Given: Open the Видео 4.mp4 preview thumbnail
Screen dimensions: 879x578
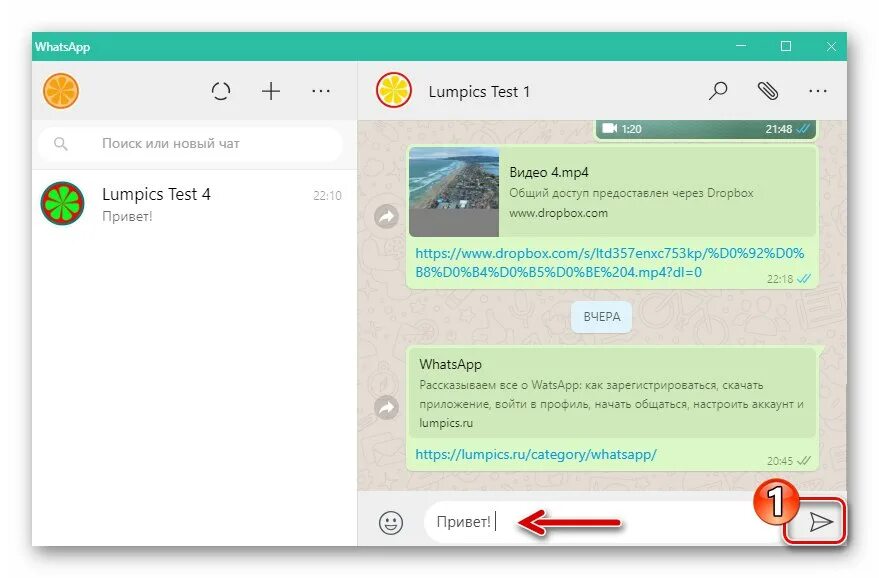Looking at the screenshot, I should 454,191.
